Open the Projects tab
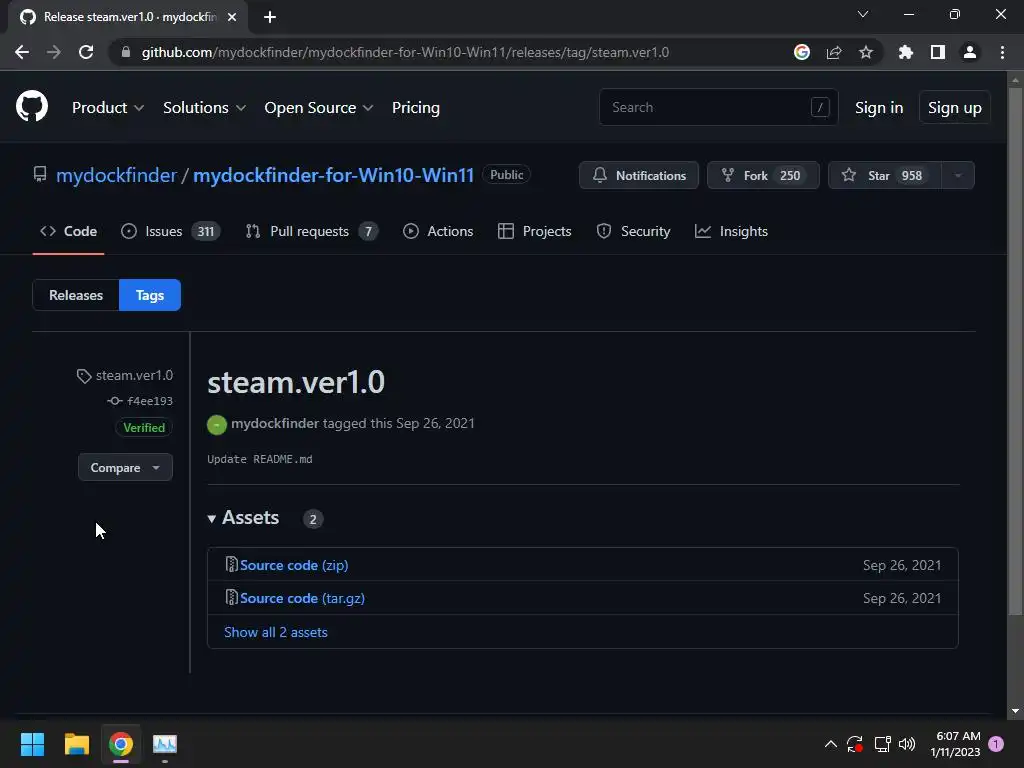This screenshot has width=1024, height=768. (534, 231)
